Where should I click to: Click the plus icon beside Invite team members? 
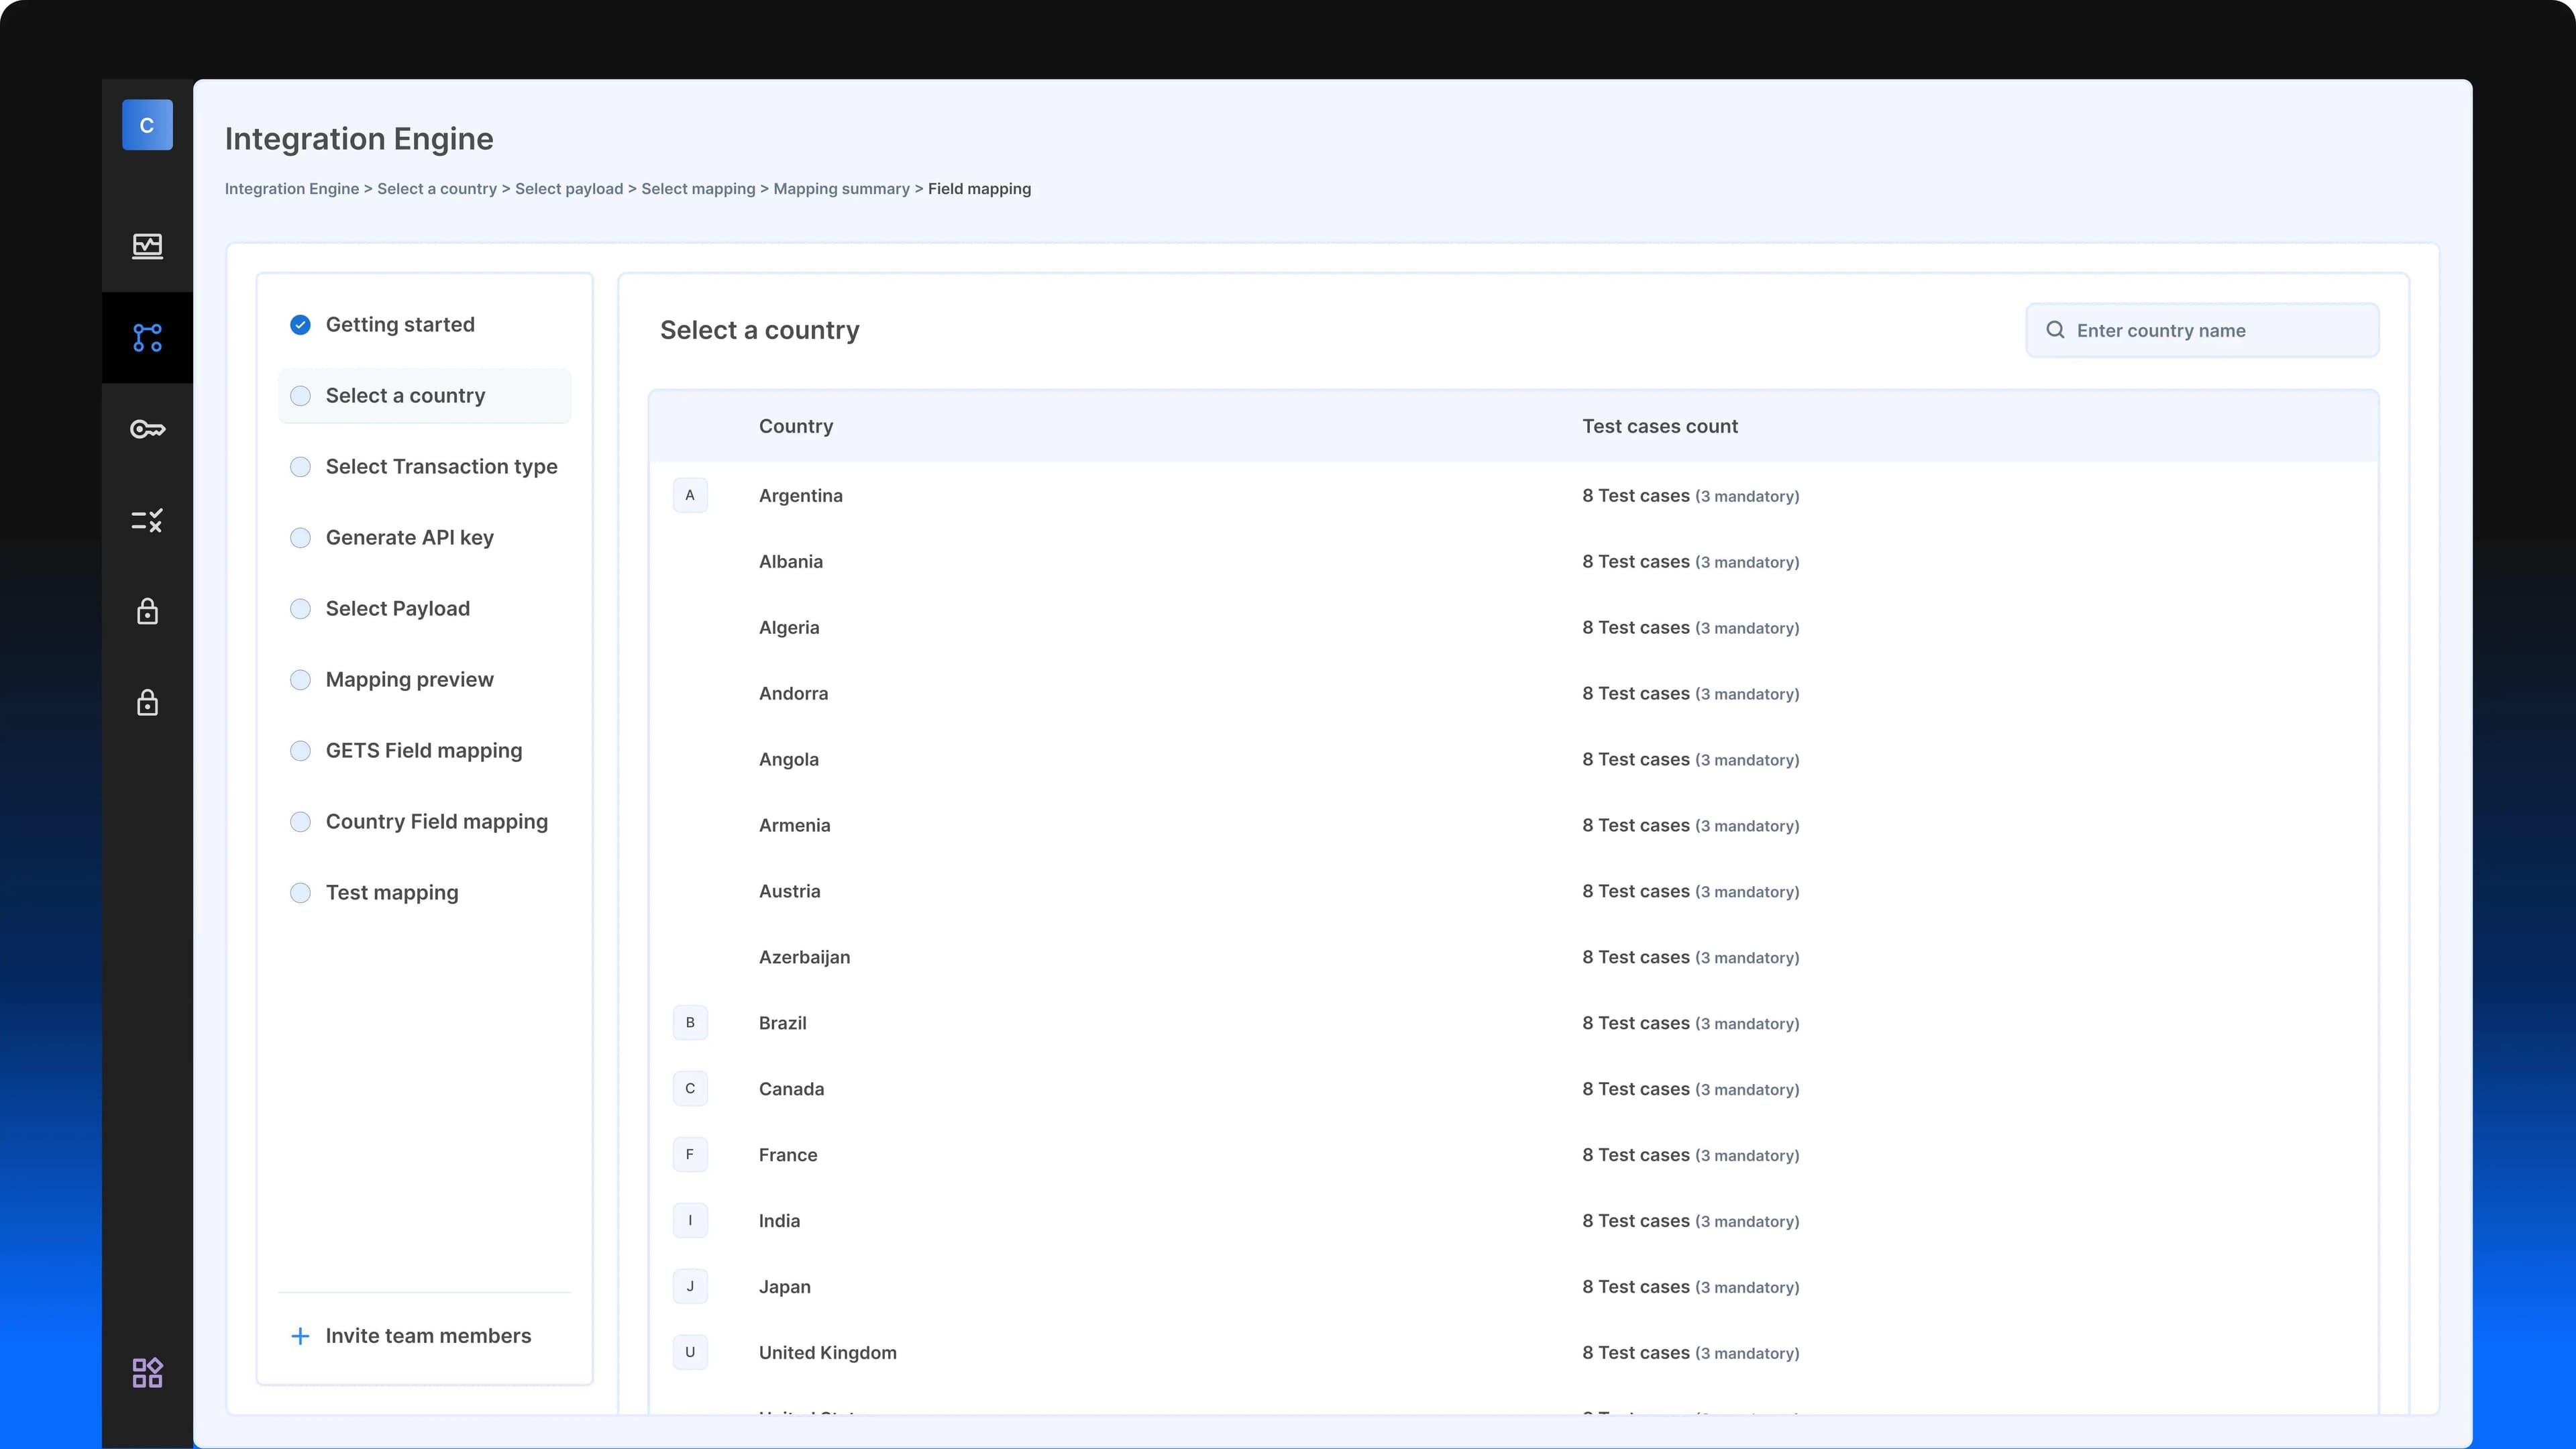(x=300, y=1336)
